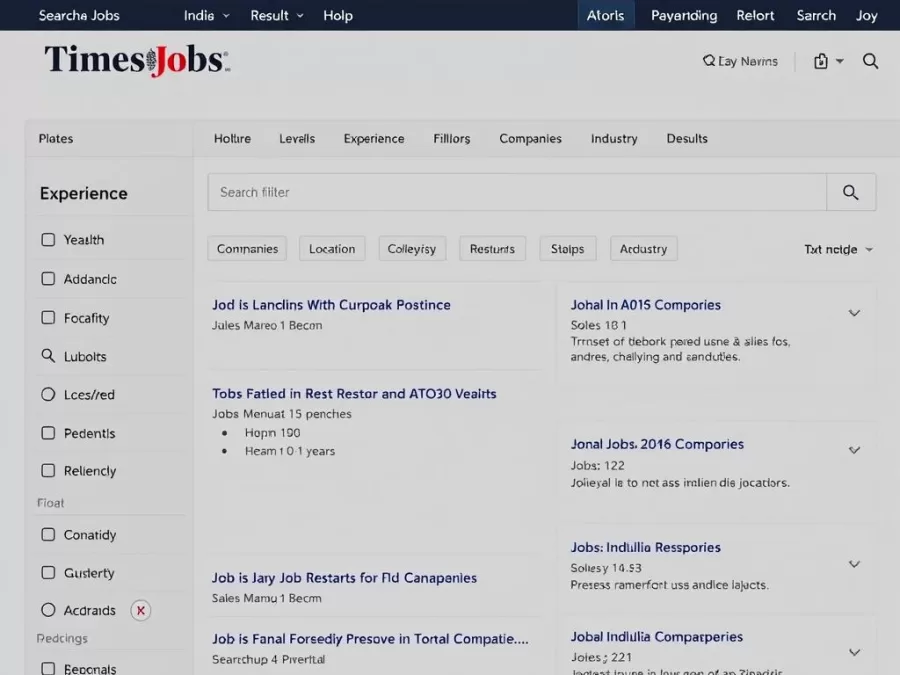Click the TimesJobs logo
The height and width of the screenshot is (675, 900).
(135, 60)
